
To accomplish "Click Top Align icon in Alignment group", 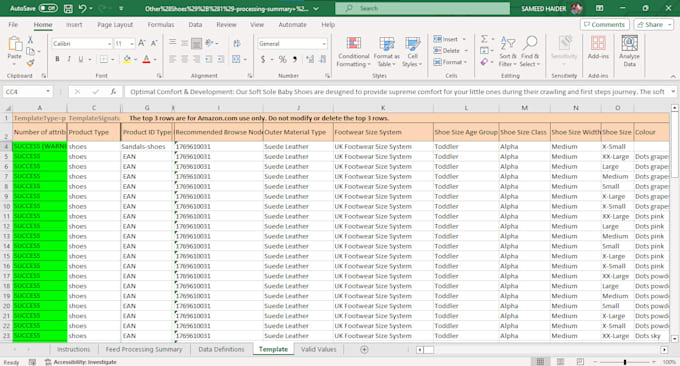I will click(172, 43).
